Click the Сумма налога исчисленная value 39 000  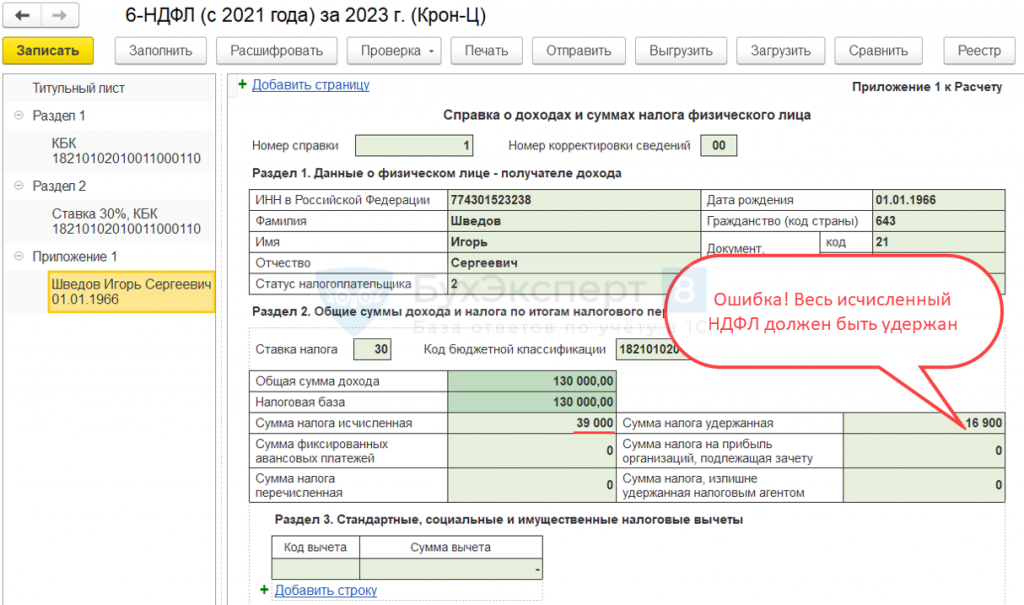pos(532,423)
